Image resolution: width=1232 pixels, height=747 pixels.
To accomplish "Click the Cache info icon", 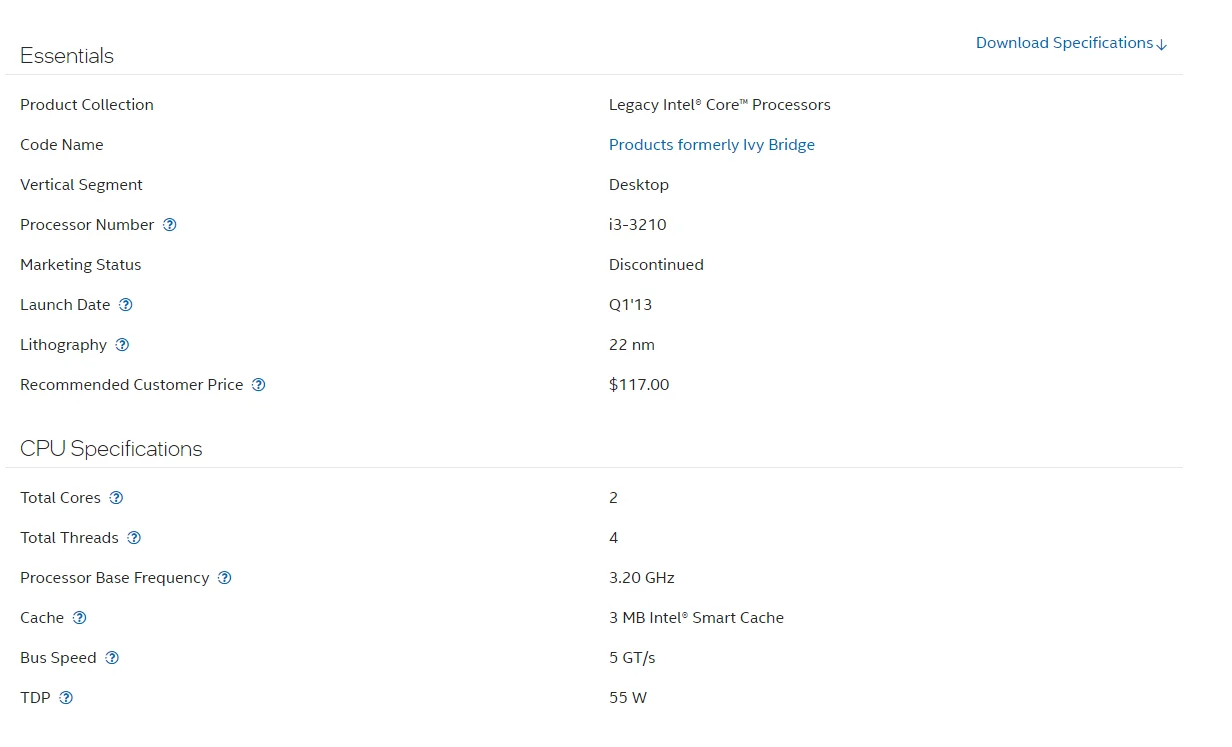I will [80, 618].
